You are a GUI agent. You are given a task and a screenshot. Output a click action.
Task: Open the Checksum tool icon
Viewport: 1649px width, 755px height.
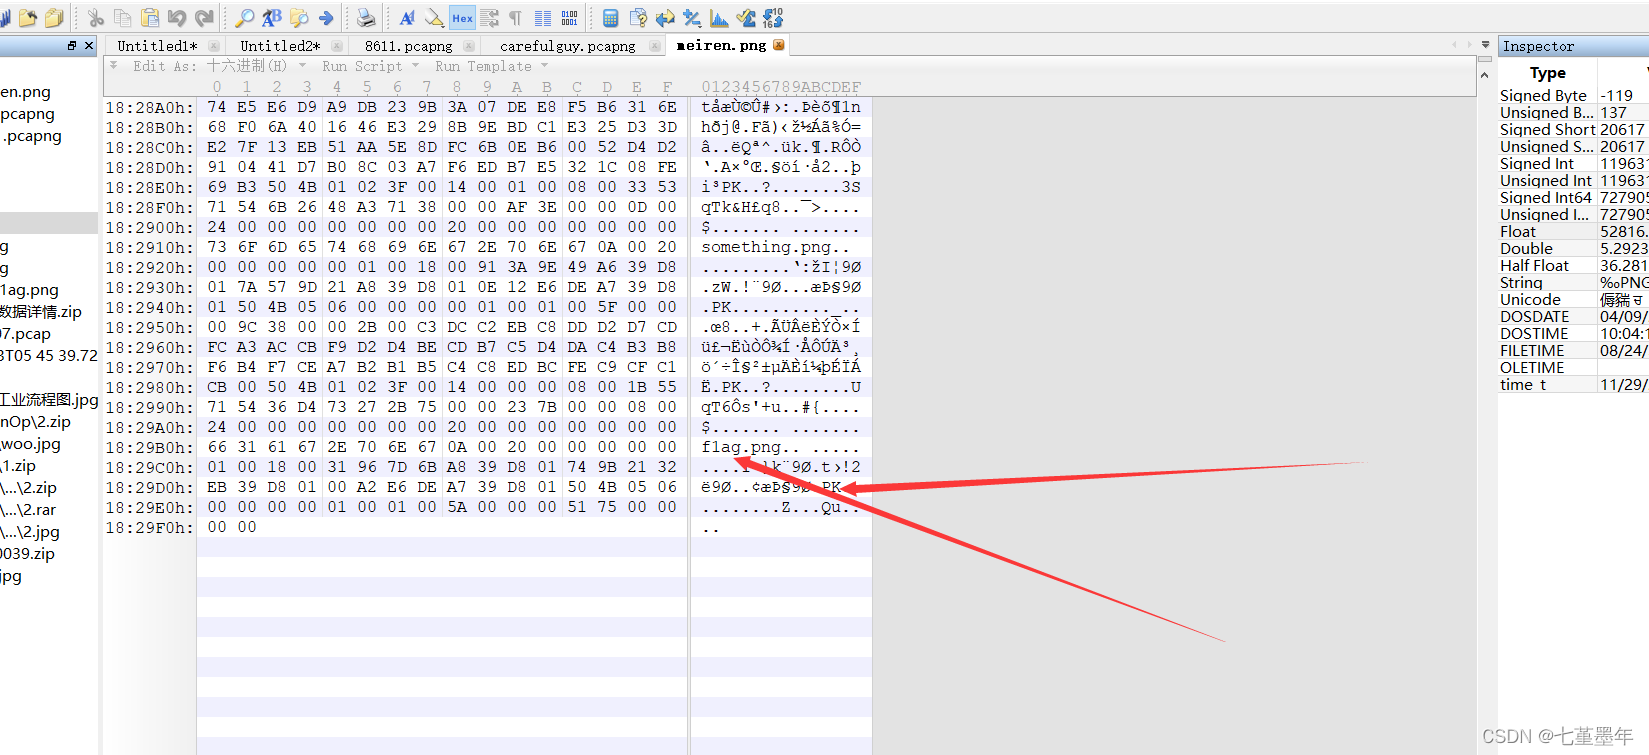[x=746, y=18]
